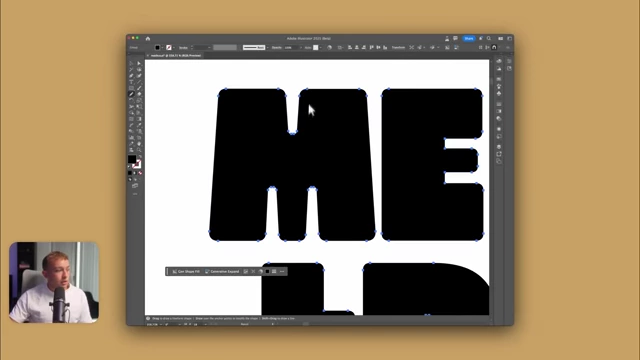Set paint mode to solid Color
The height and width of the screenshot is (360, 640).
130,173
